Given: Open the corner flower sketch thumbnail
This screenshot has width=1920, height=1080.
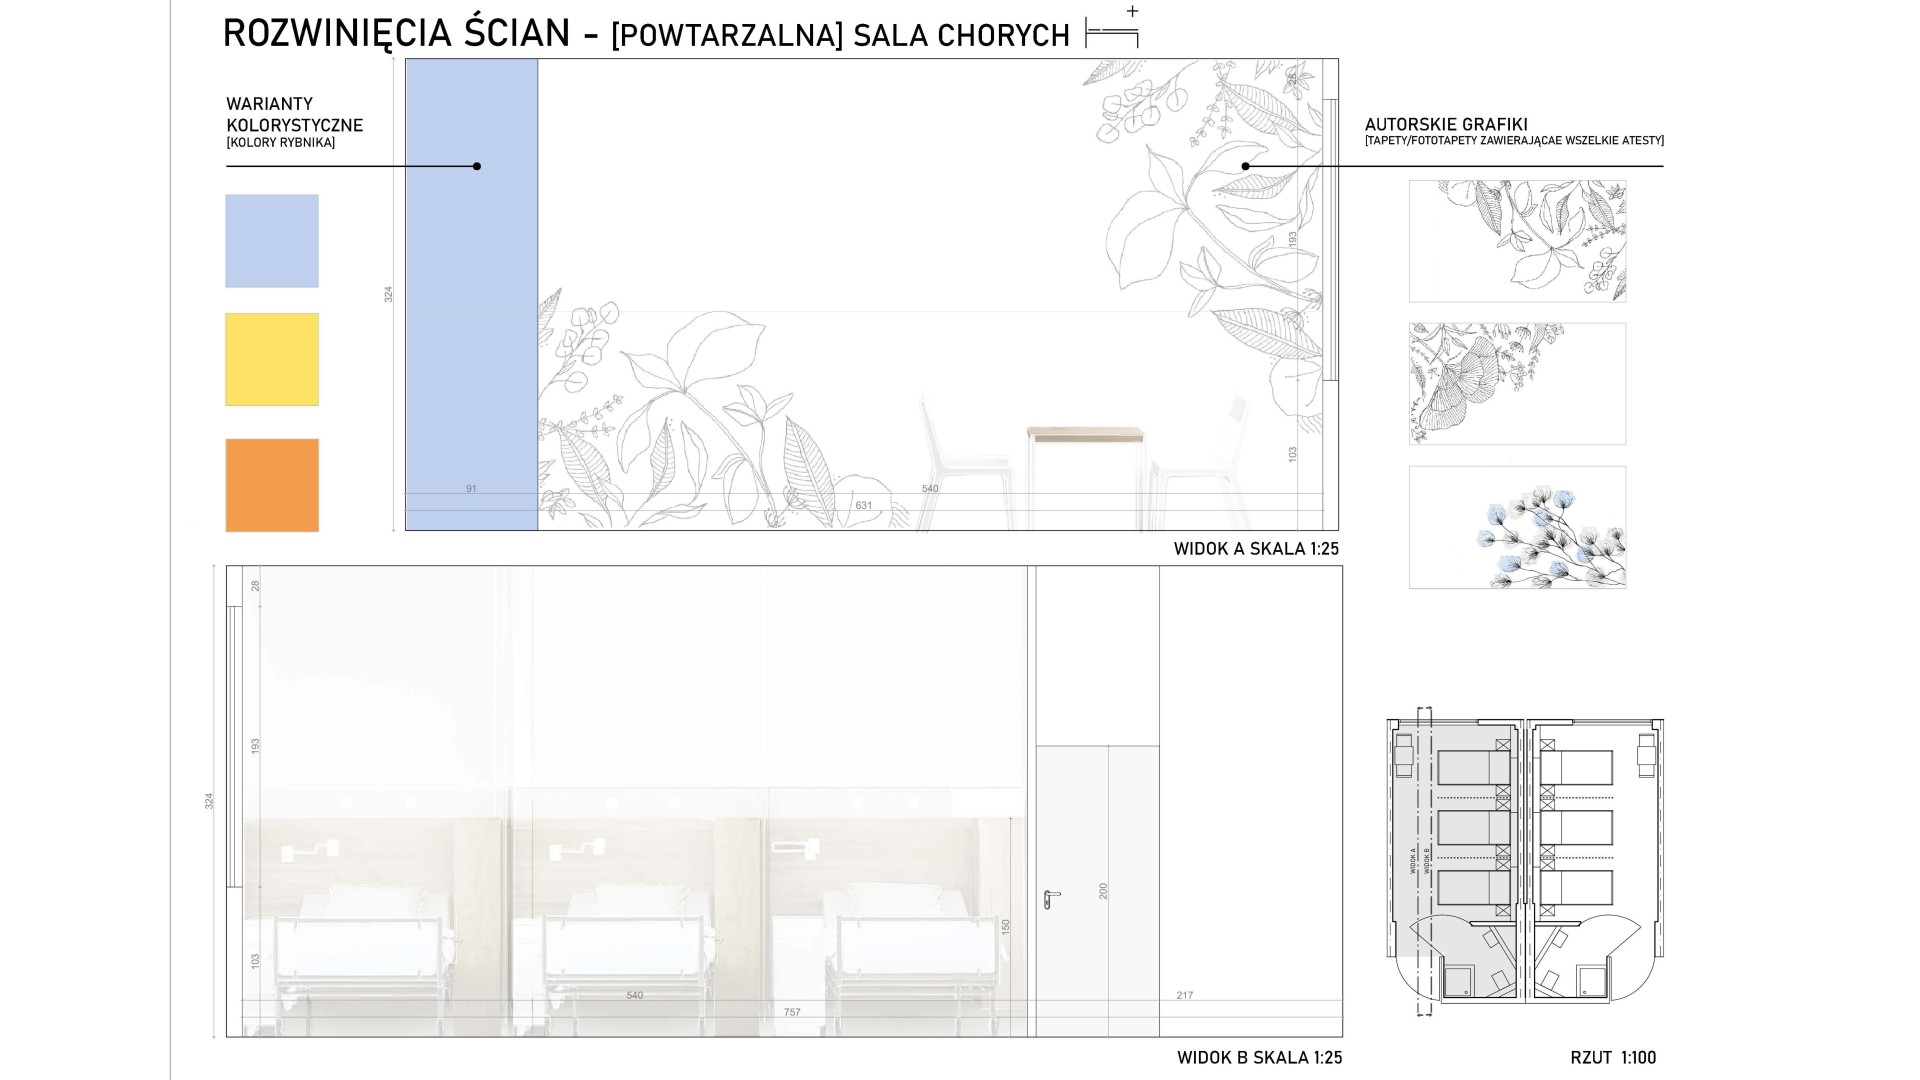Looking at the screenshot, I should pos(1517,384).
